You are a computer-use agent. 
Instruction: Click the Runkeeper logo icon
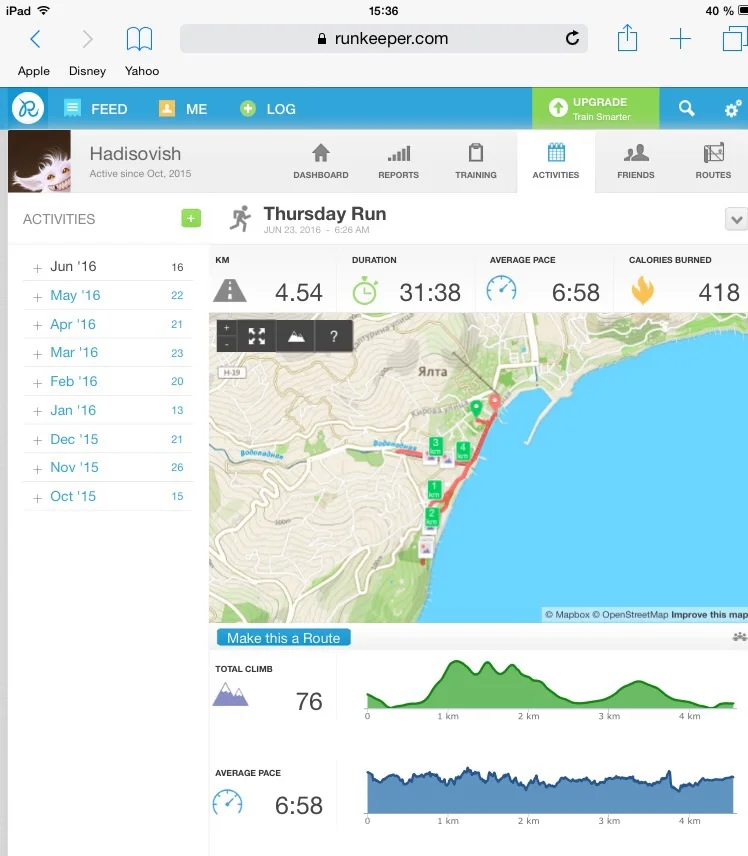(x=28, y=108)
